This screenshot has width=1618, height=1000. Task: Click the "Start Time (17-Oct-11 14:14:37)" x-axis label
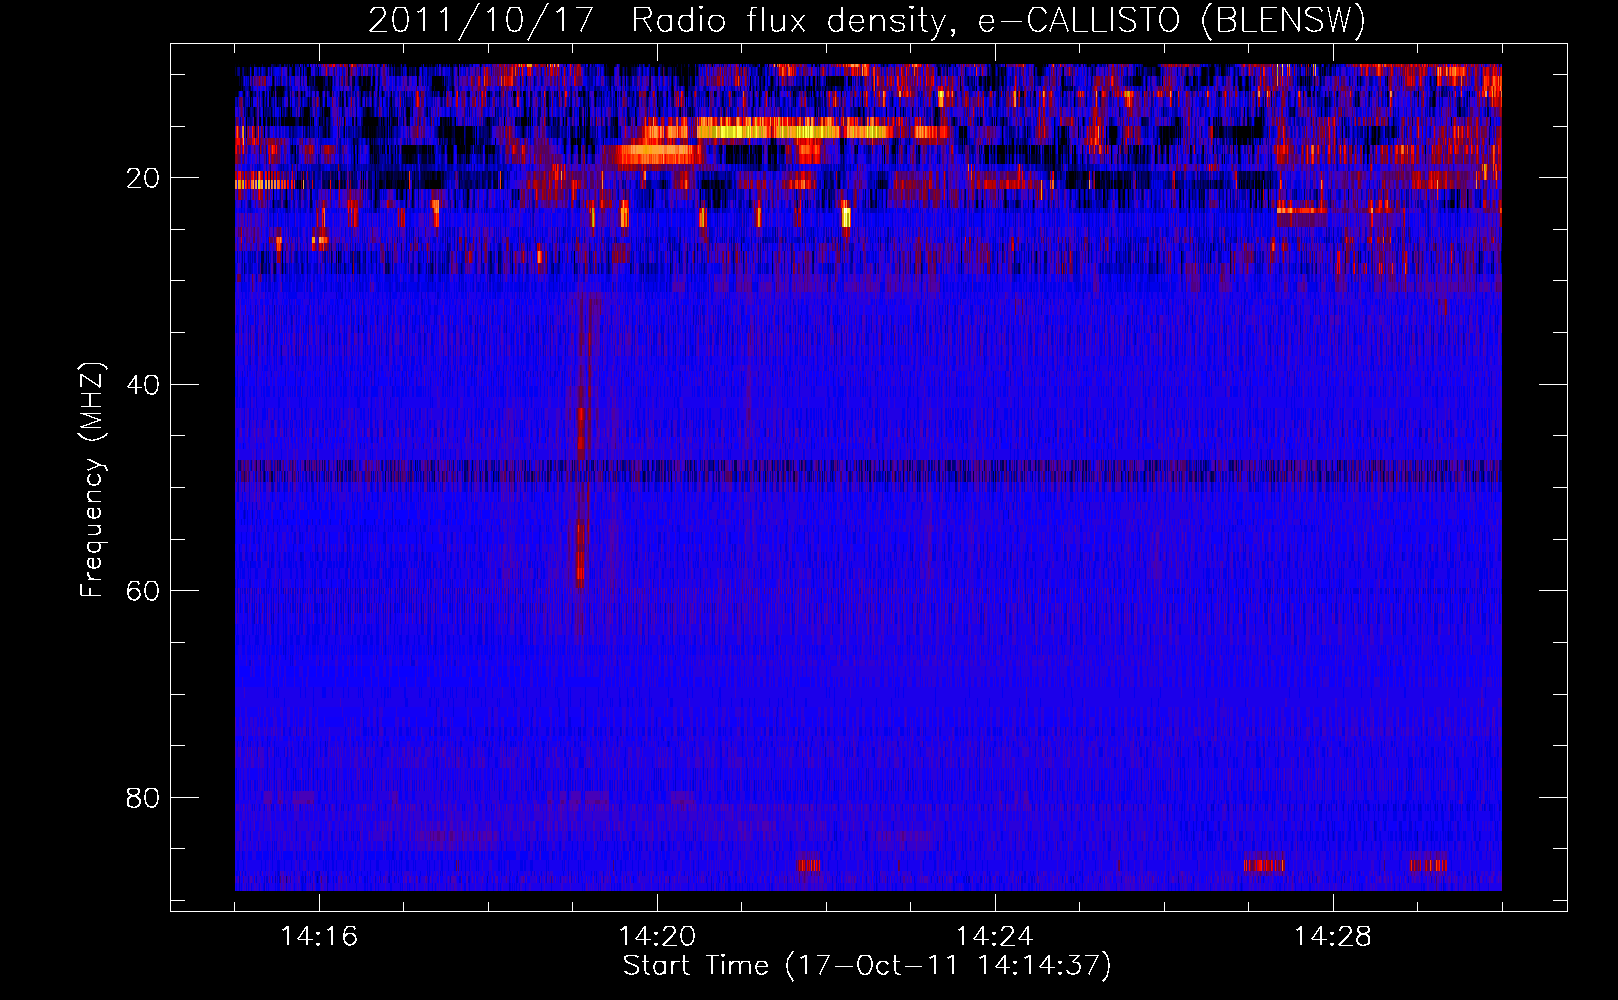pos(867,966)
